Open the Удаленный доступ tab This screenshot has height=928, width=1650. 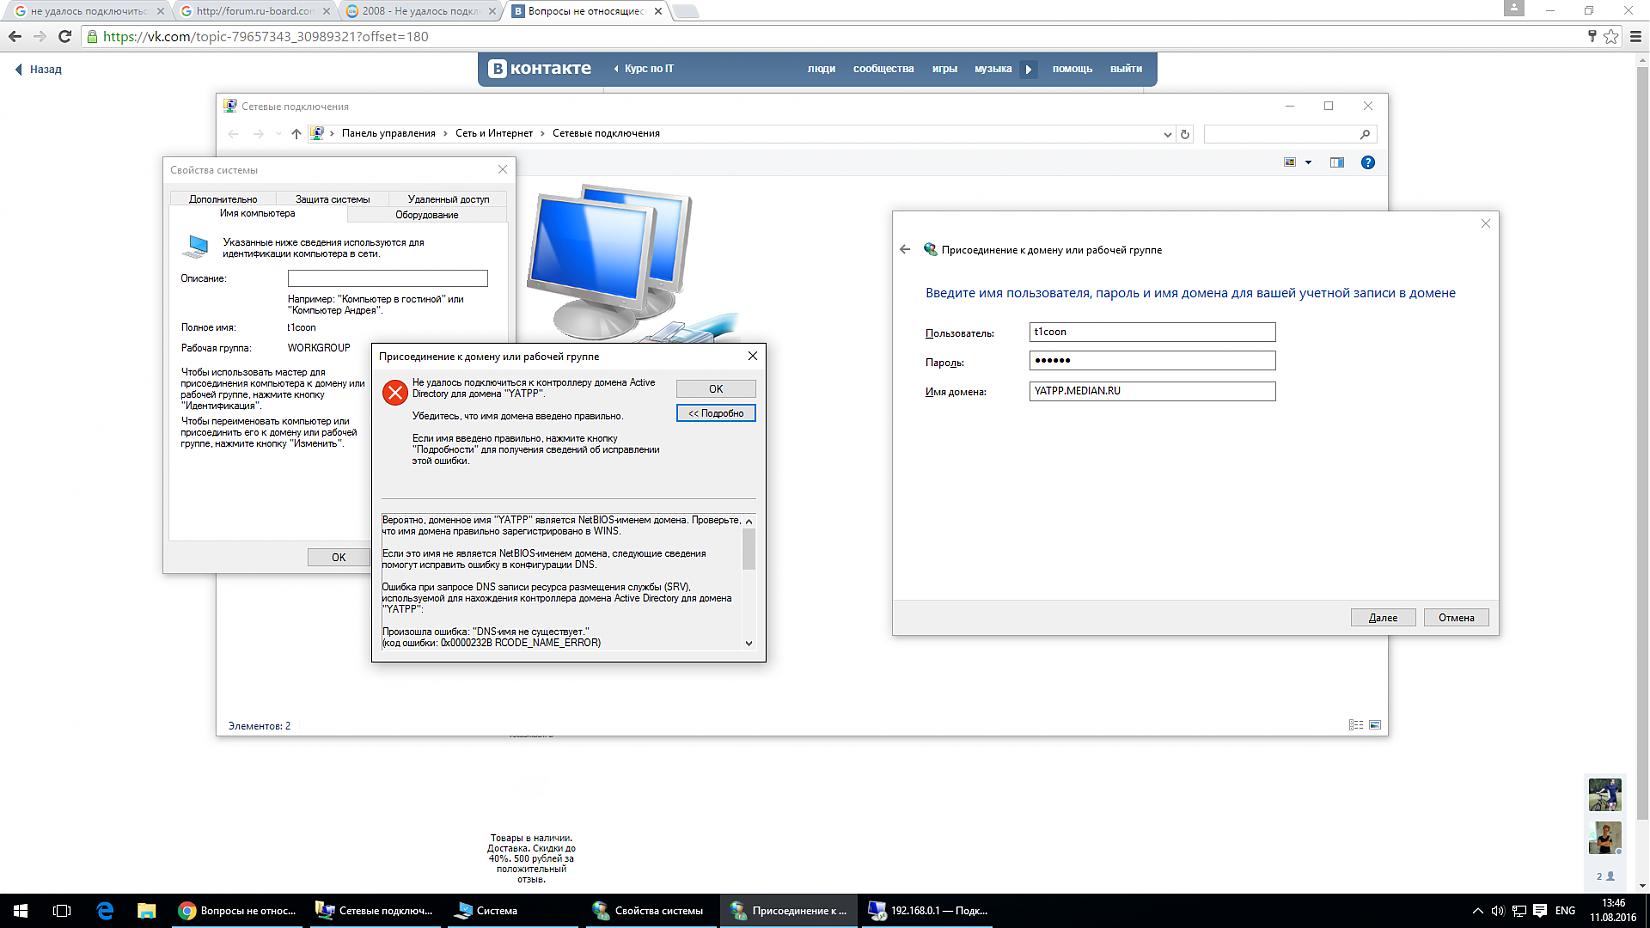coord(448,198)
